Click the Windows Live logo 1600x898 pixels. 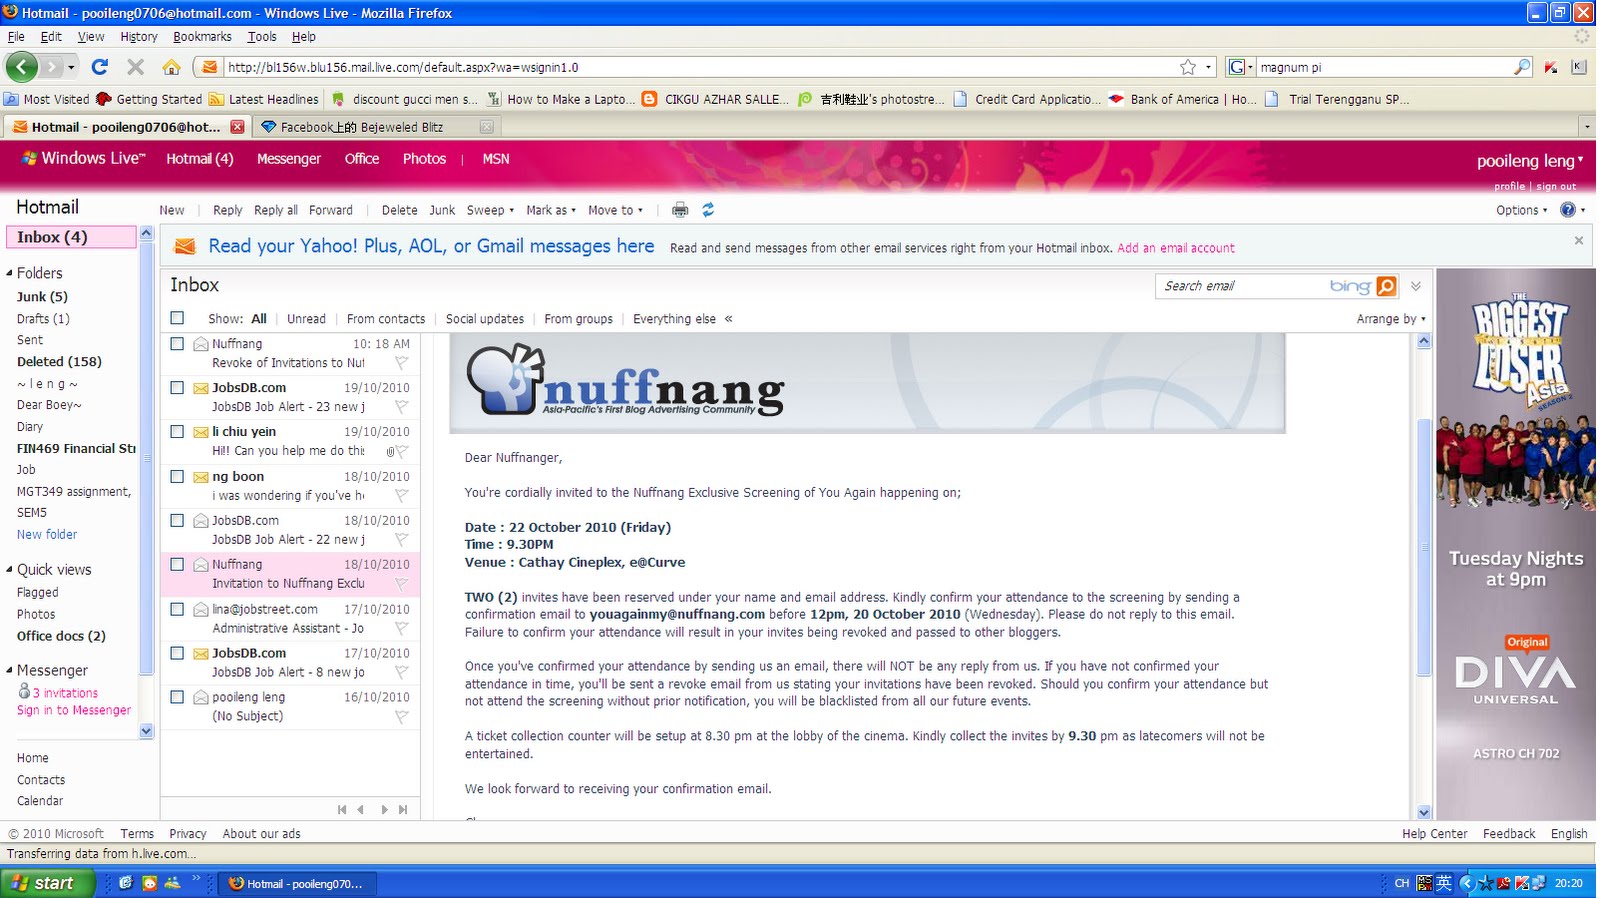point(84,158)
